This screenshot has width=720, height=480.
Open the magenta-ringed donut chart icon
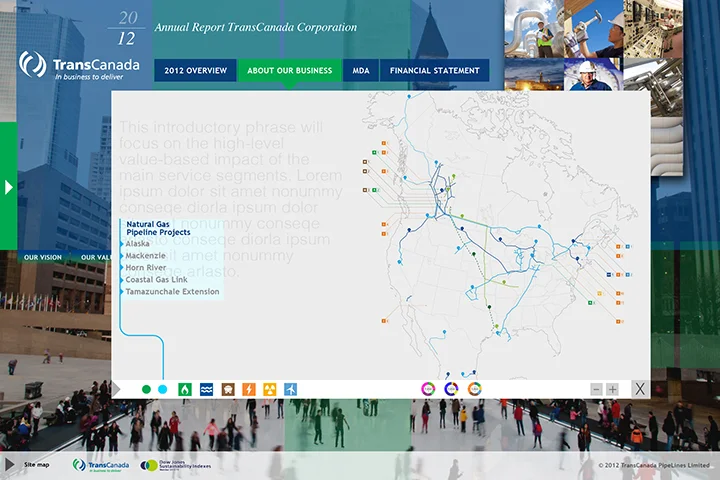pos(428,389)
